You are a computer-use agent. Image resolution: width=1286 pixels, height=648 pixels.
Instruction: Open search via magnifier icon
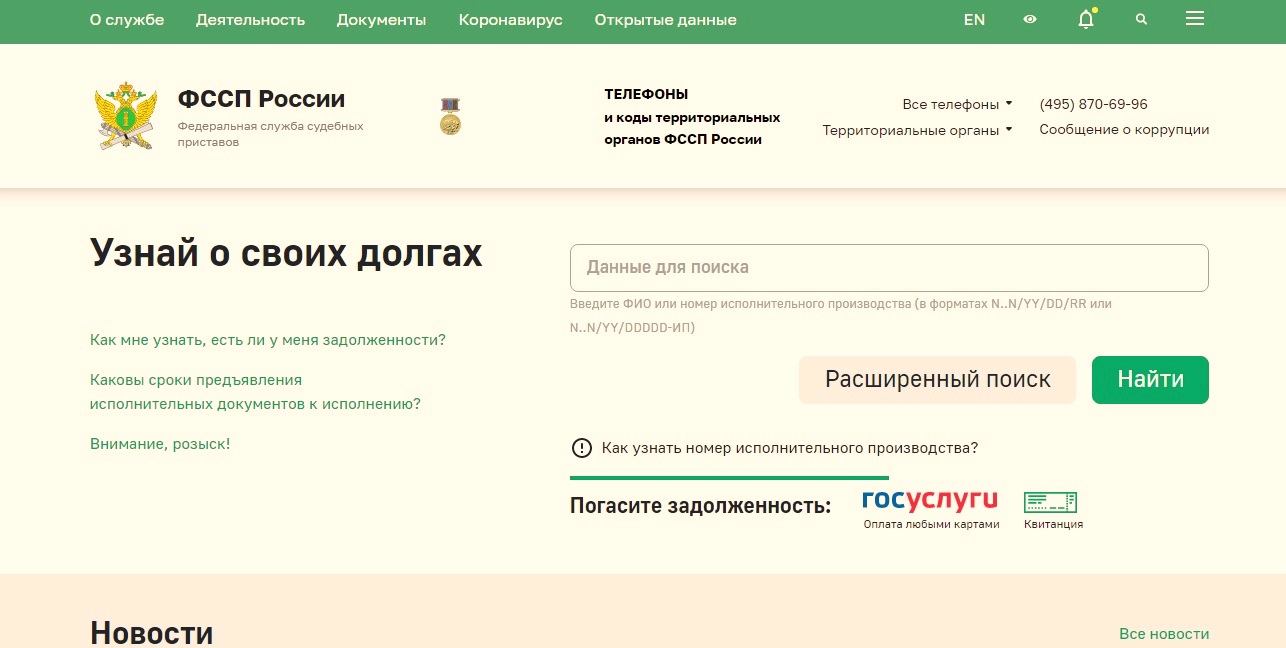1140,19
